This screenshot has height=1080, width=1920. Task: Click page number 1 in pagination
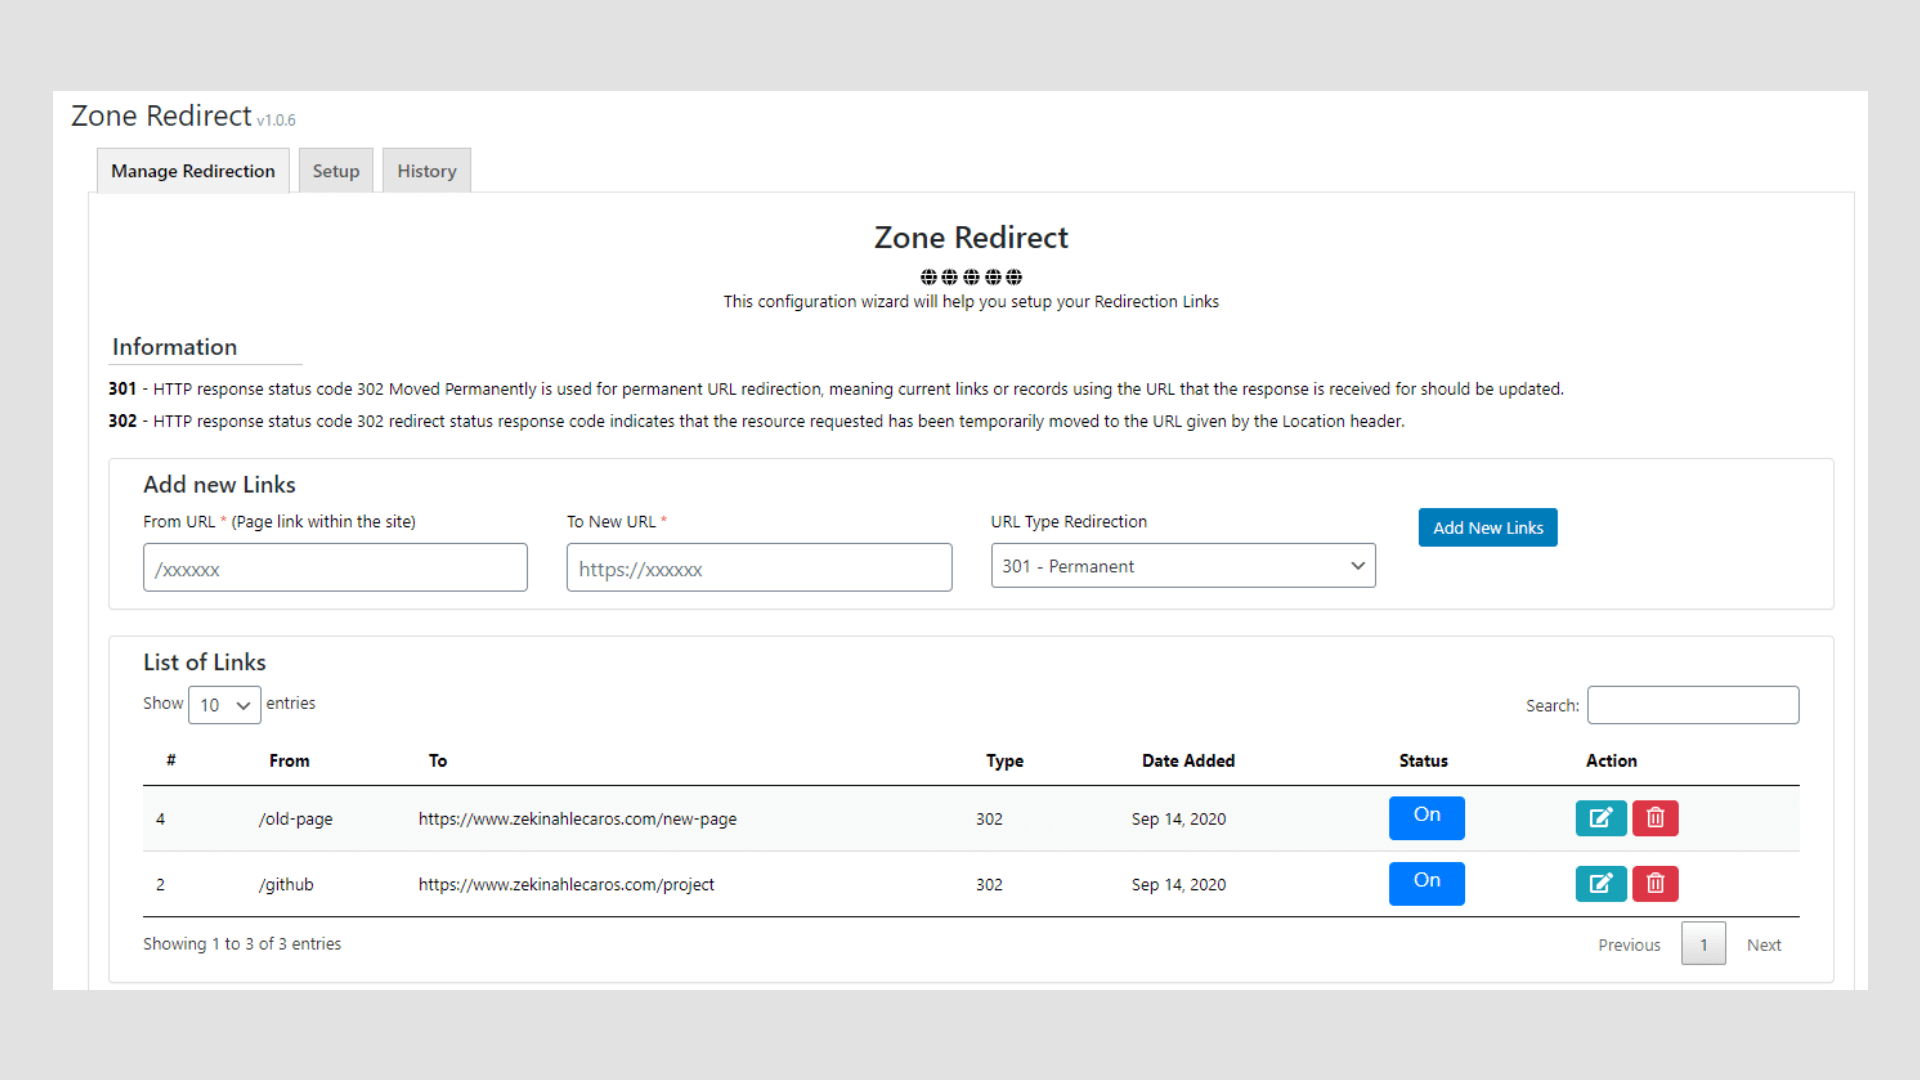(x=1703, y=944)
